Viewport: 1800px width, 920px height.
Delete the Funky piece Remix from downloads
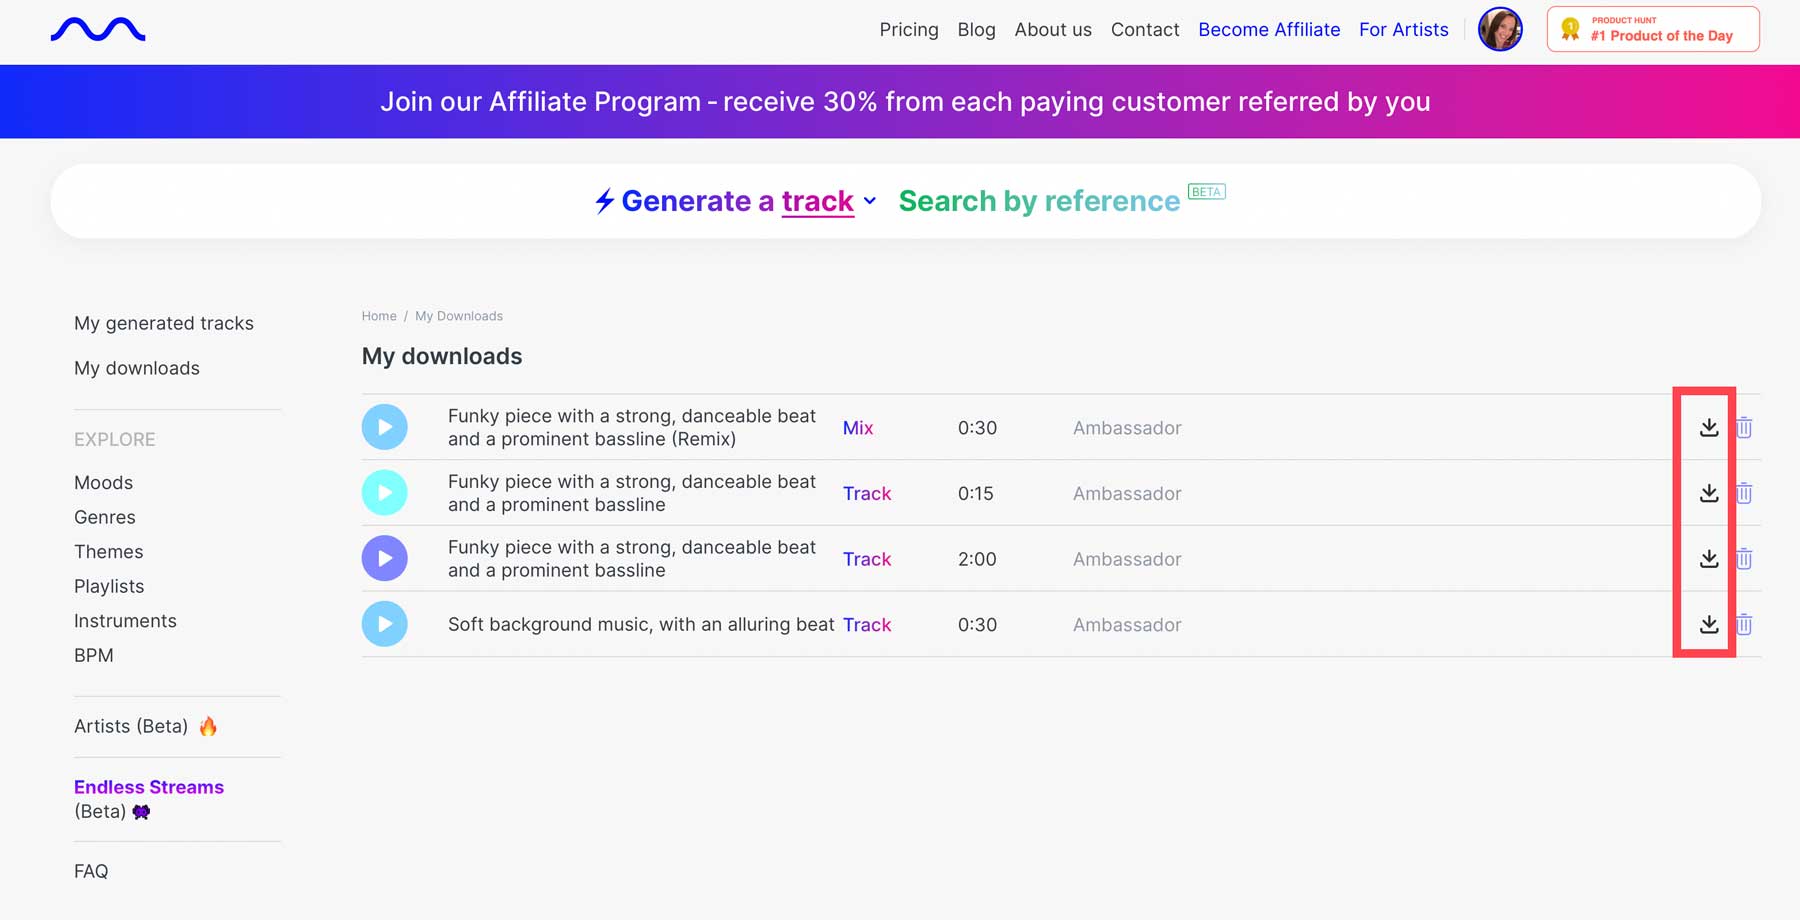(x=1744, y=427)
